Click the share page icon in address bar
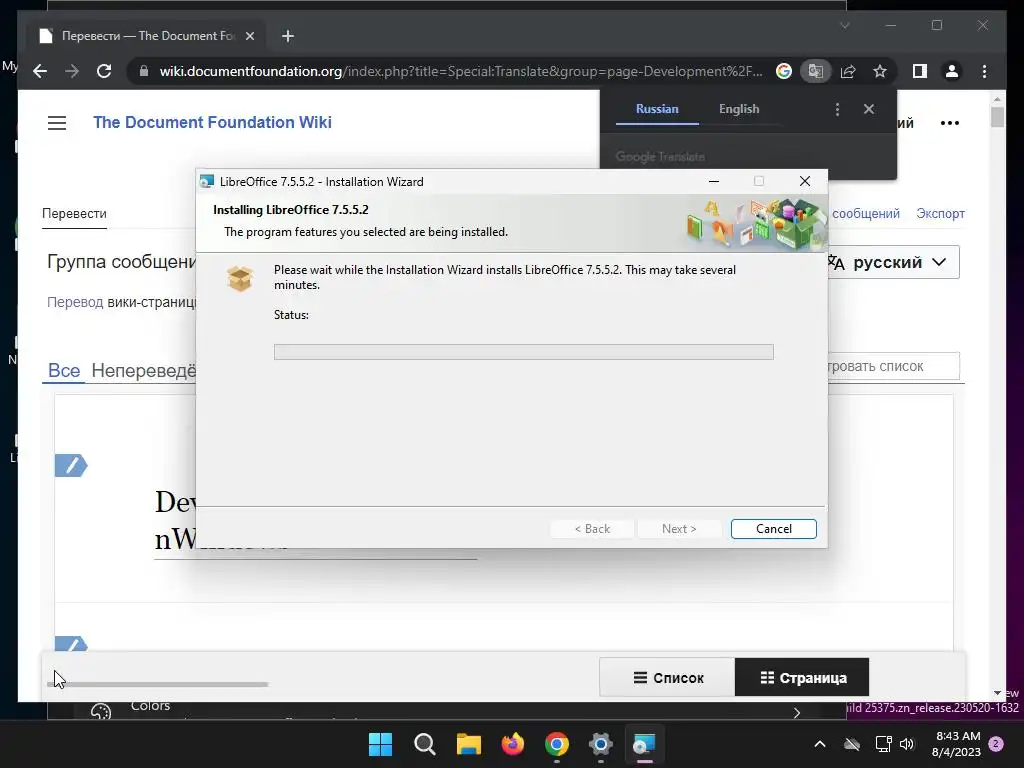Image resolution: width=1024 pixels, height=768 pixels. pyautogui.click(x=848, y=71)
